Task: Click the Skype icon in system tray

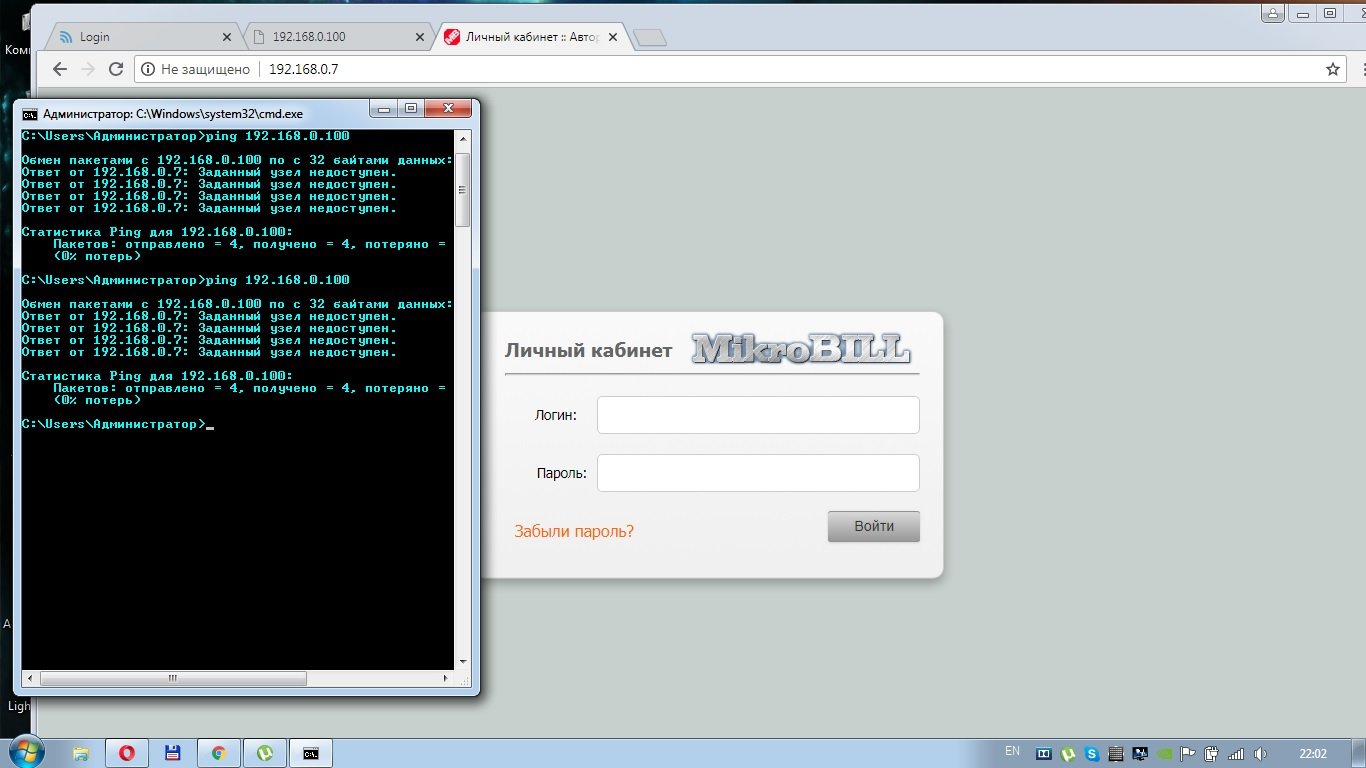Action: (1092, 754)
